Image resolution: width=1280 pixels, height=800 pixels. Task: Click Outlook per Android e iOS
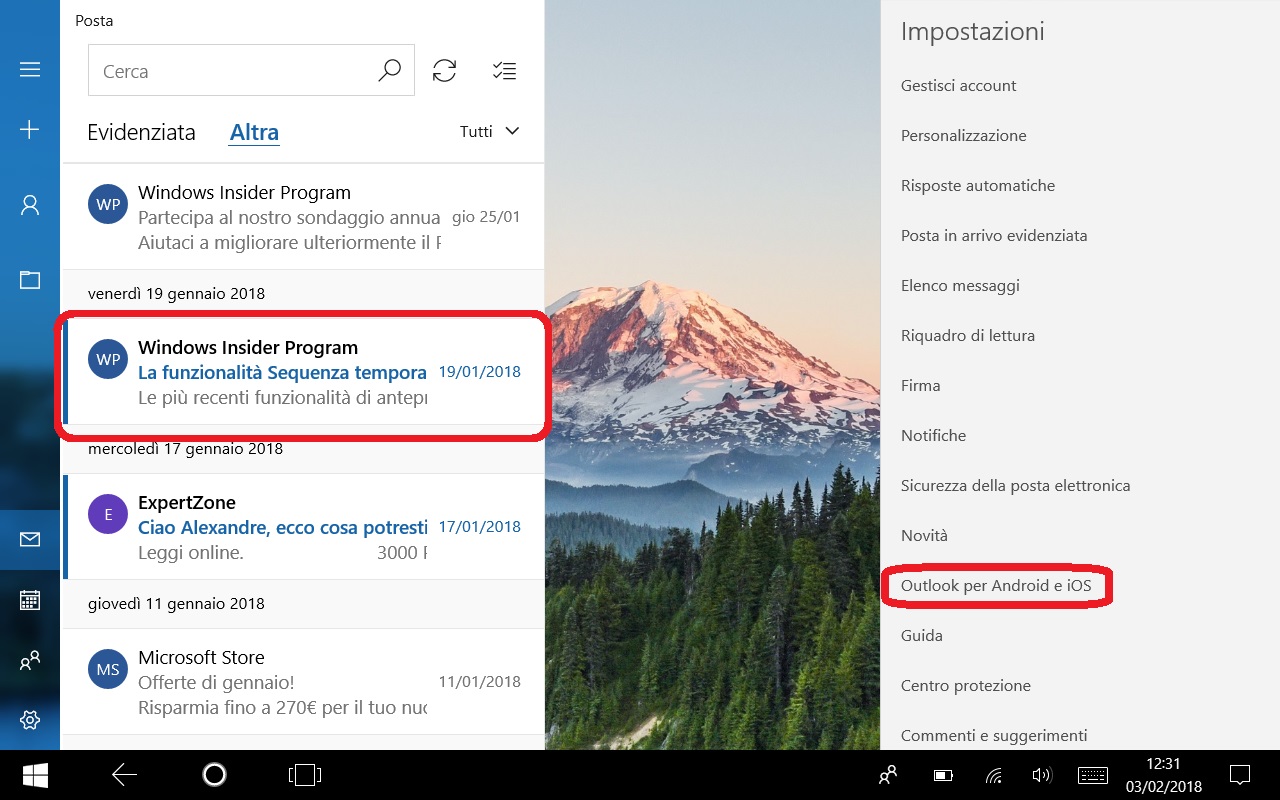[996, 585]
